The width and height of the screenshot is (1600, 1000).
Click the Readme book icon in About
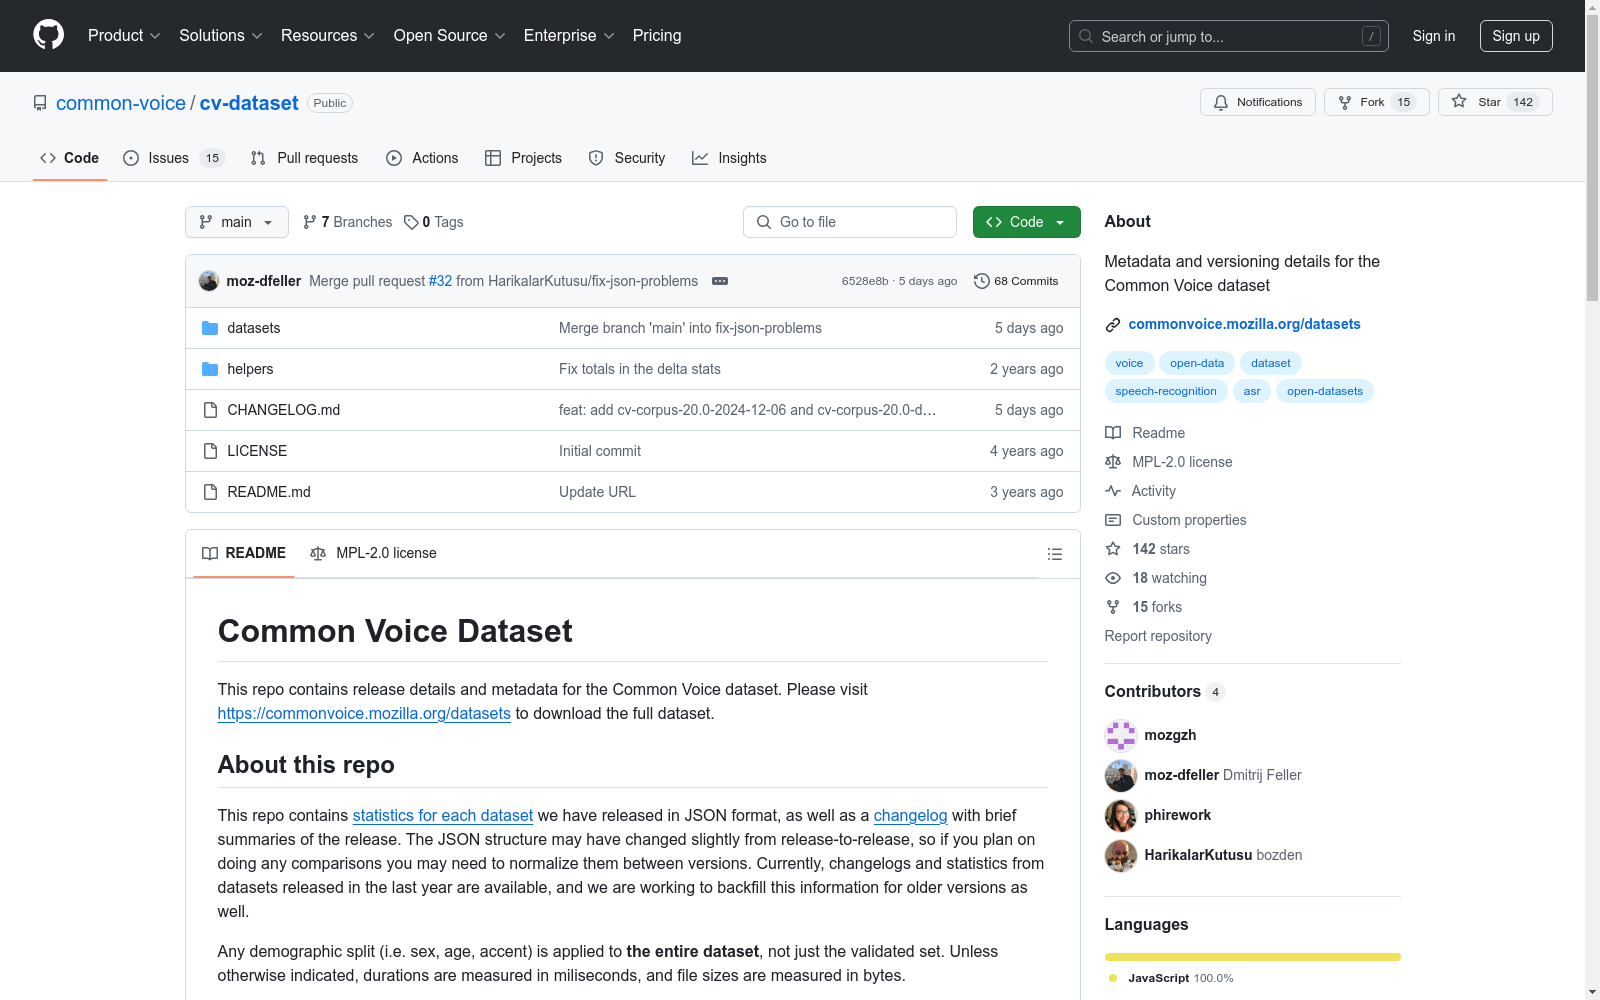[x=1113, y=433]
